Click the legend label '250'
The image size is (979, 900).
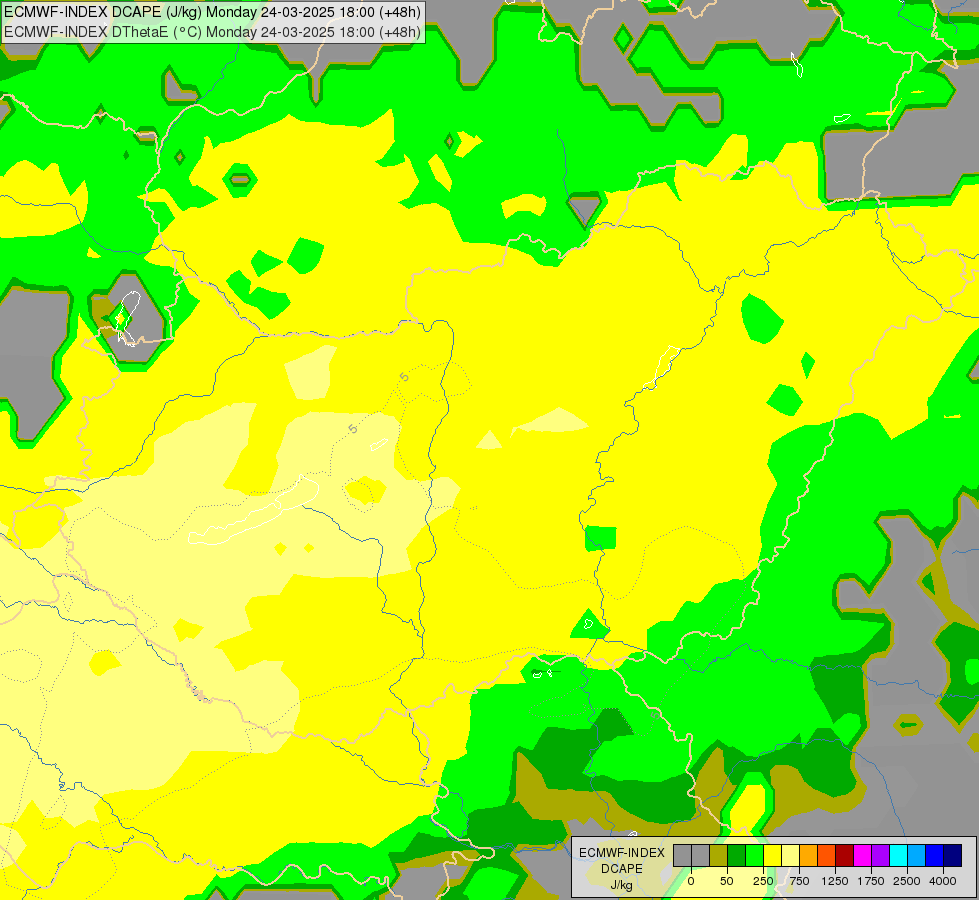pos(763,881)
